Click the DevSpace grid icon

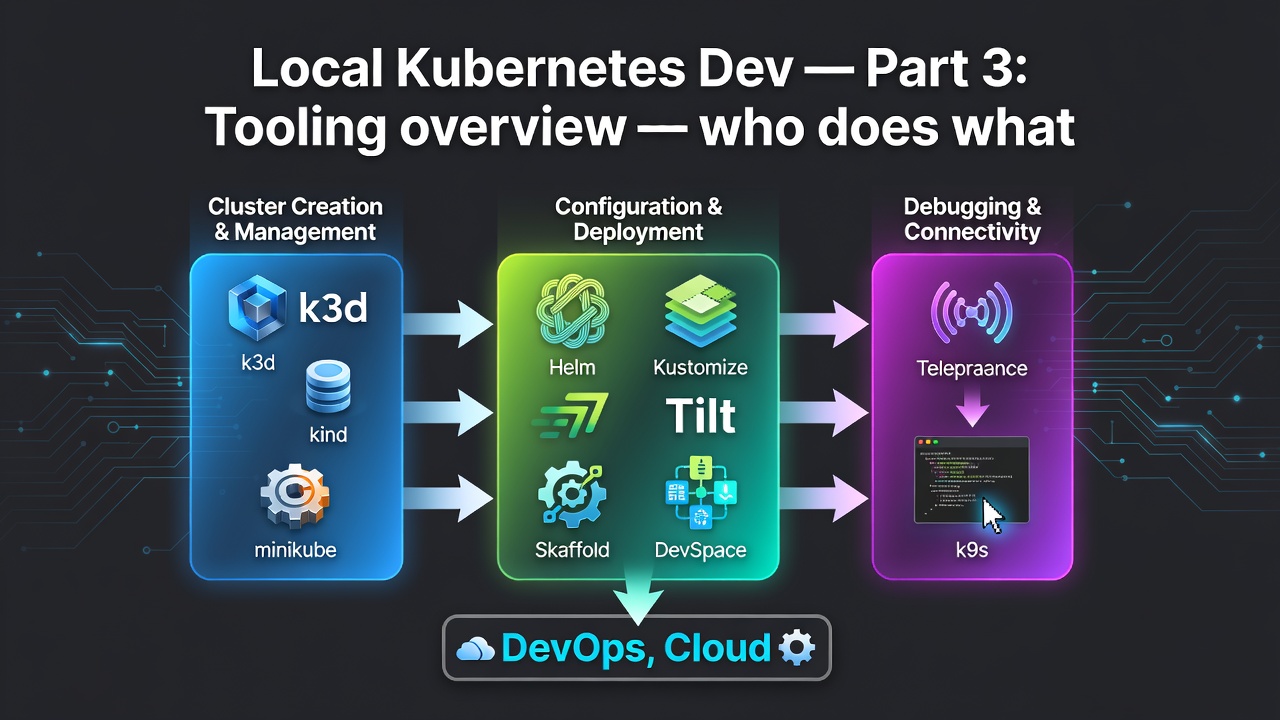click(700, 491)
